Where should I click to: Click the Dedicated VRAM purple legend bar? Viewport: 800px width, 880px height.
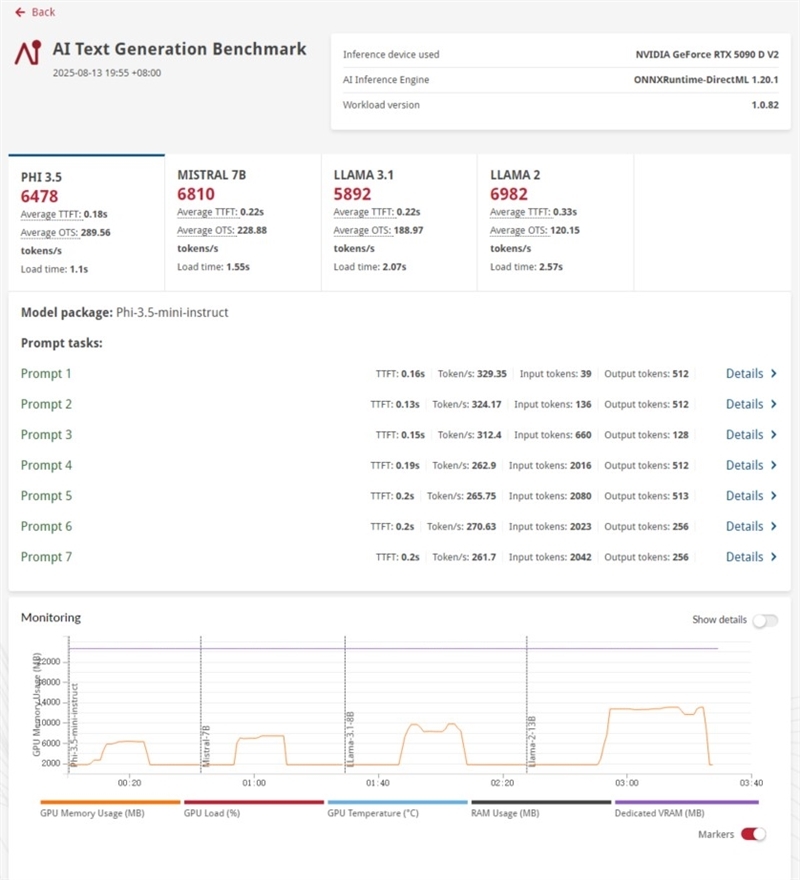coord(687,802)
